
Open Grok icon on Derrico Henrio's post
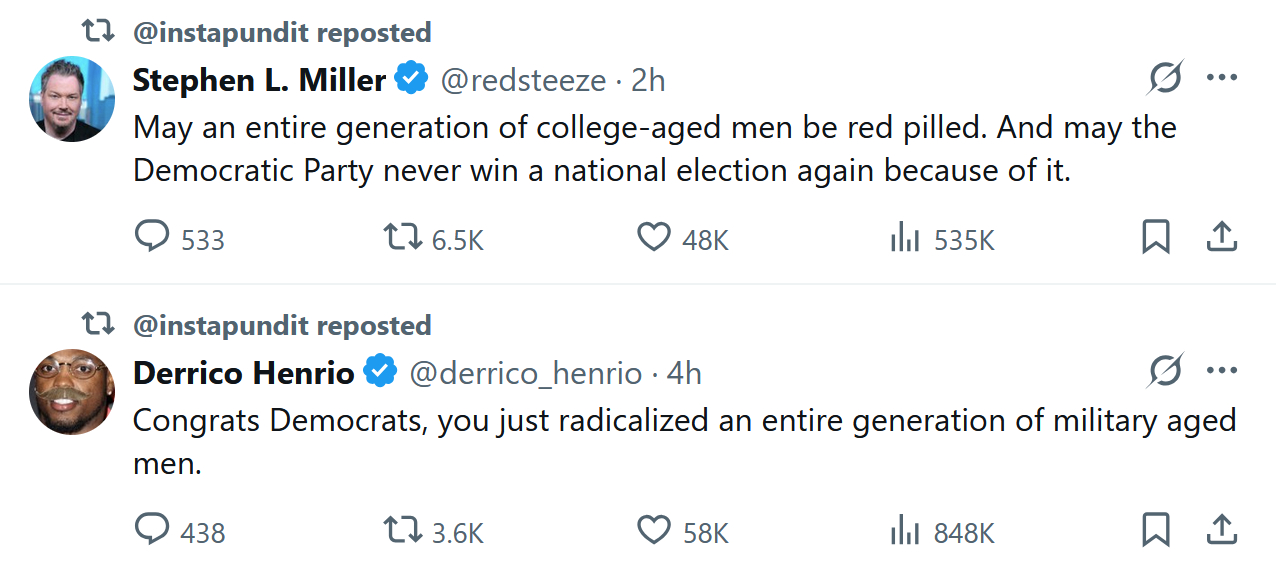tap(1165, 371)
